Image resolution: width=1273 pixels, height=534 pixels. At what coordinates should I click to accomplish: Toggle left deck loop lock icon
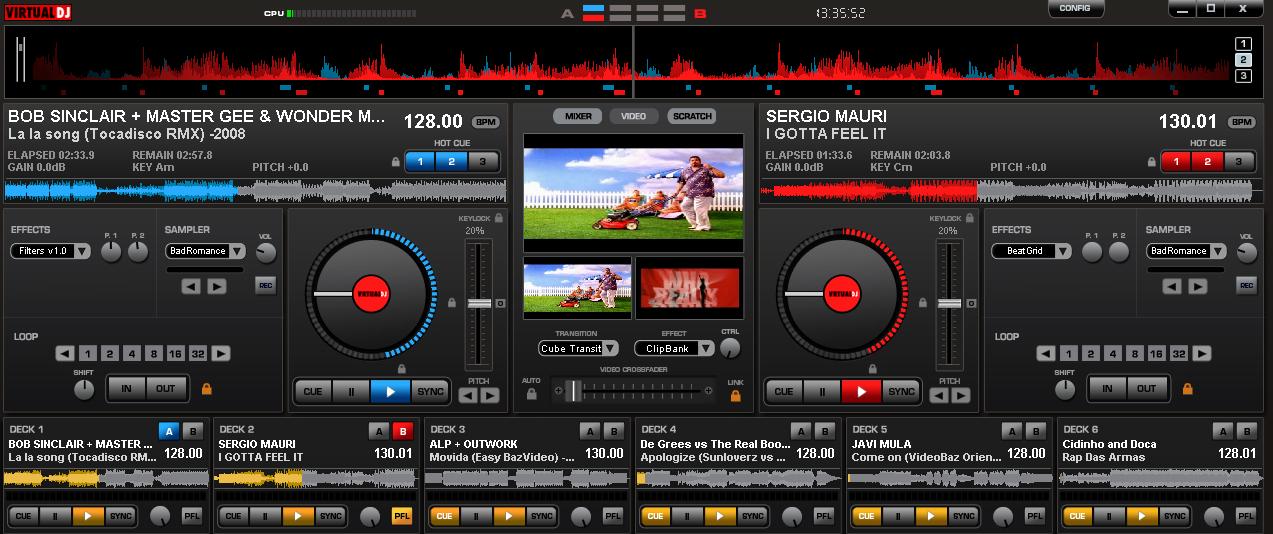(x=207, y=388)
